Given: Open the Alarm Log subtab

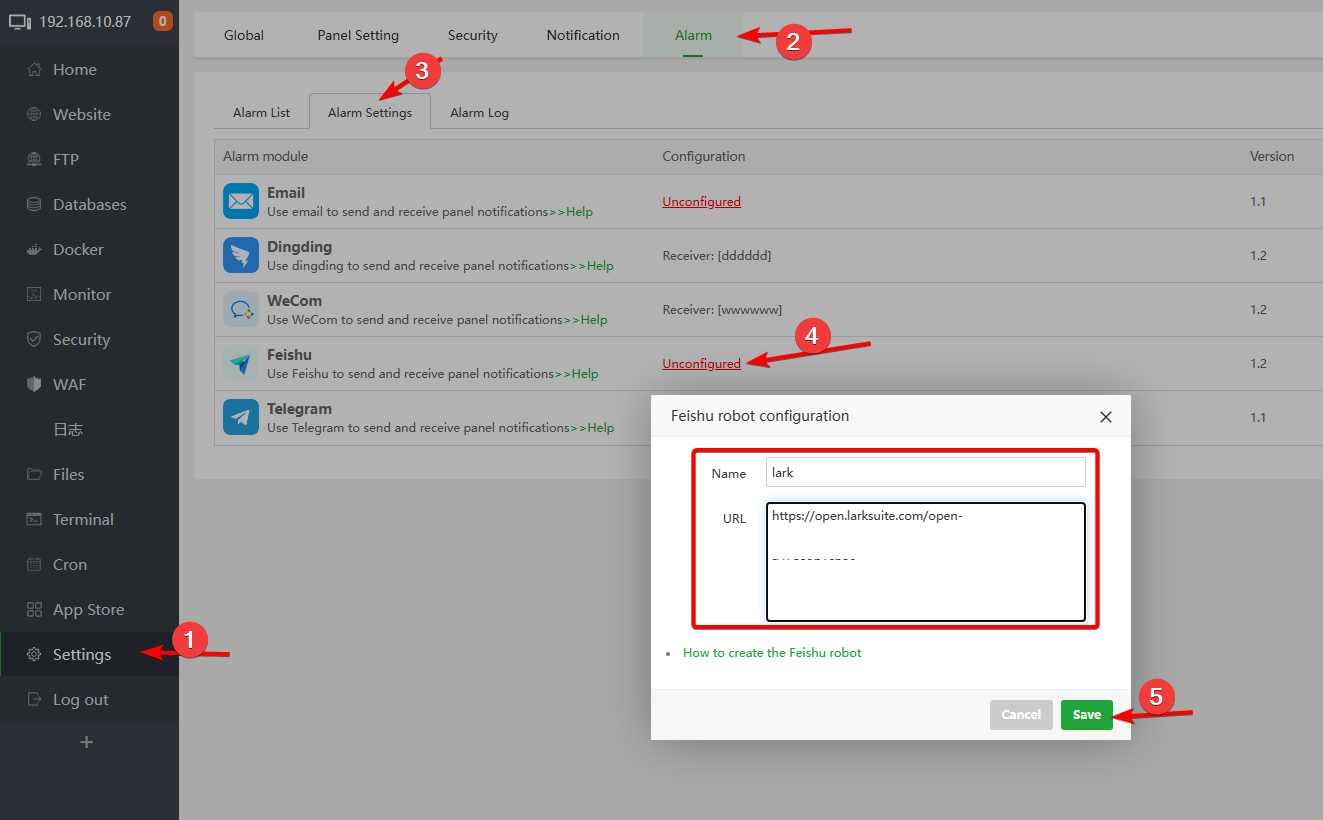Looking at the screenshot, I should 480,112.
